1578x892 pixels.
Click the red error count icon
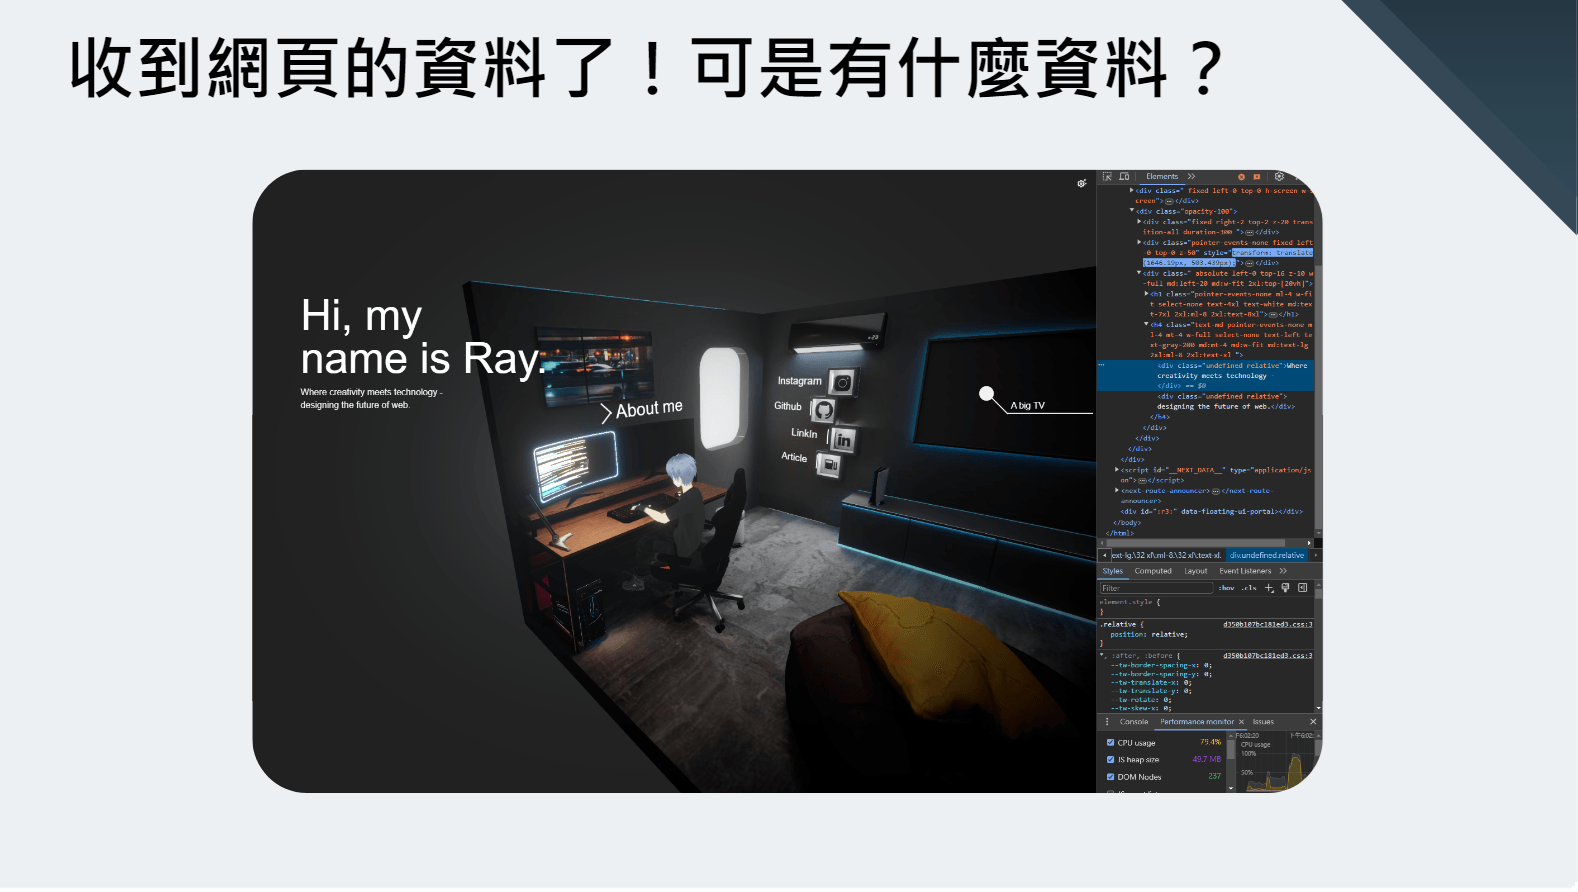pos(1241,177)
